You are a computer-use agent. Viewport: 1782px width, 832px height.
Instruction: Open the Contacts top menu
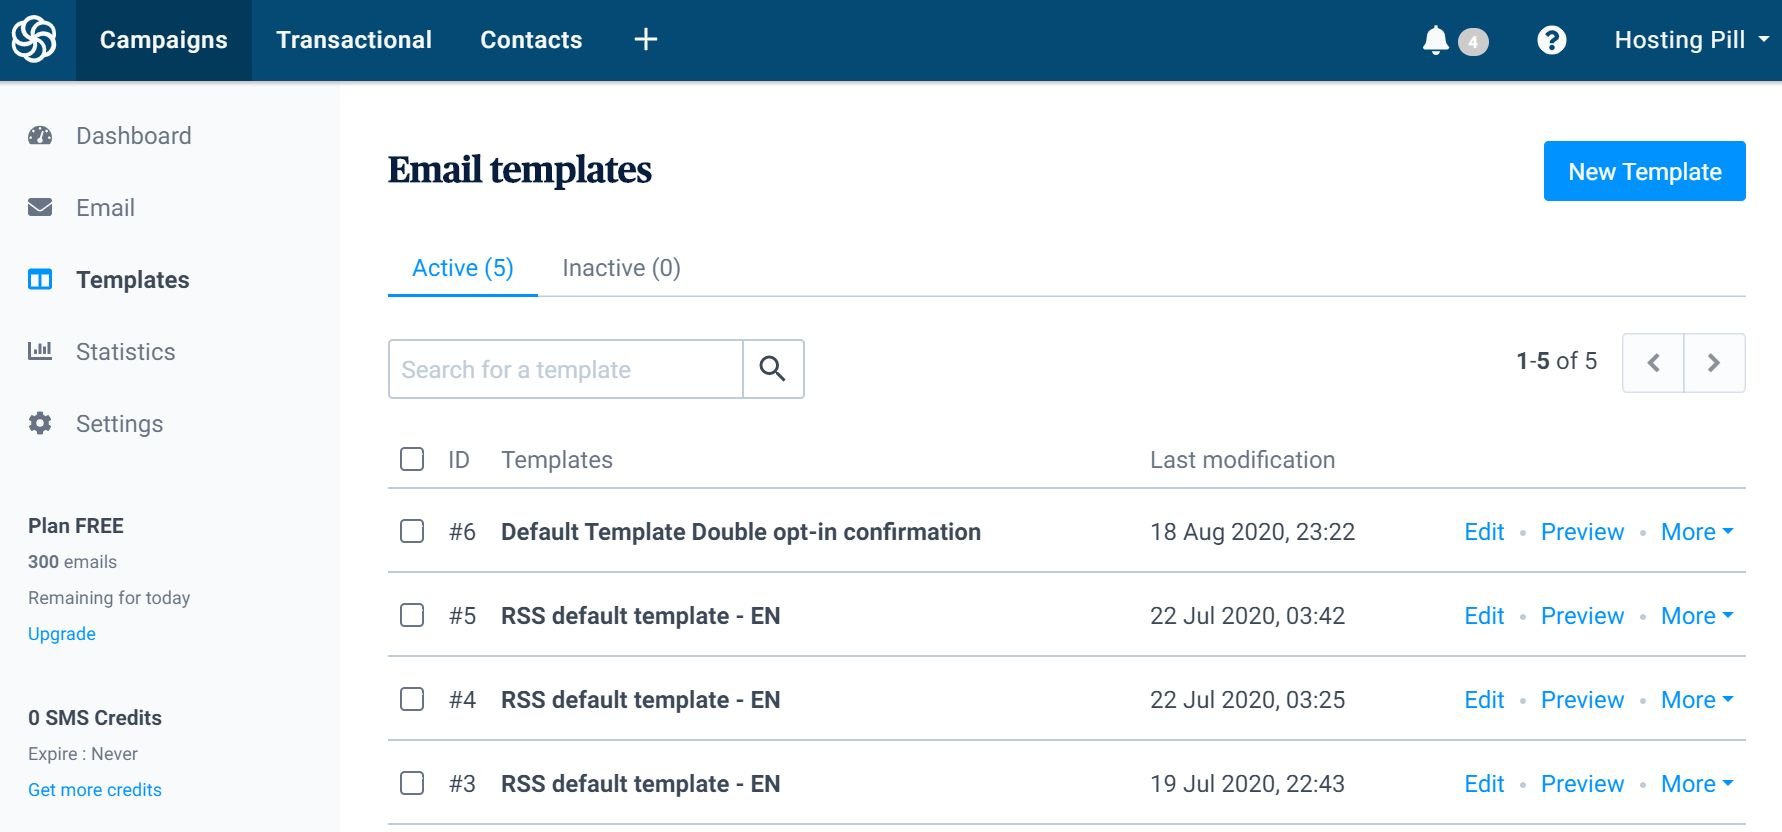pyautogui.click(x=531, y=40)
